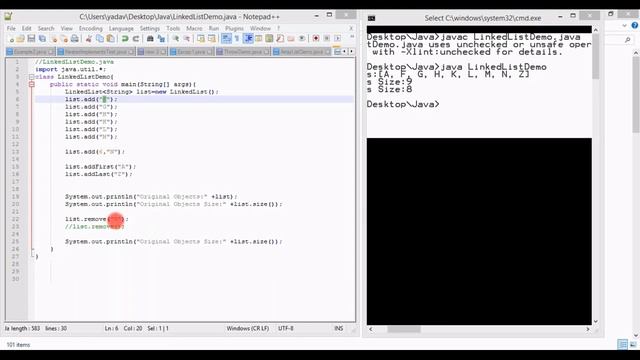Close the new 3 tab with its button

click(x=163, y=52)
